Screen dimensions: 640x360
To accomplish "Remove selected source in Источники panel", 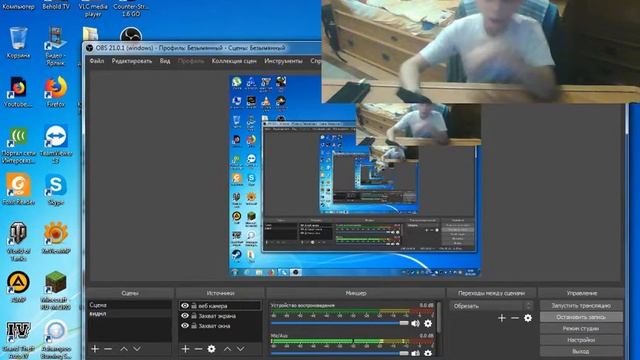I will 198,349.
